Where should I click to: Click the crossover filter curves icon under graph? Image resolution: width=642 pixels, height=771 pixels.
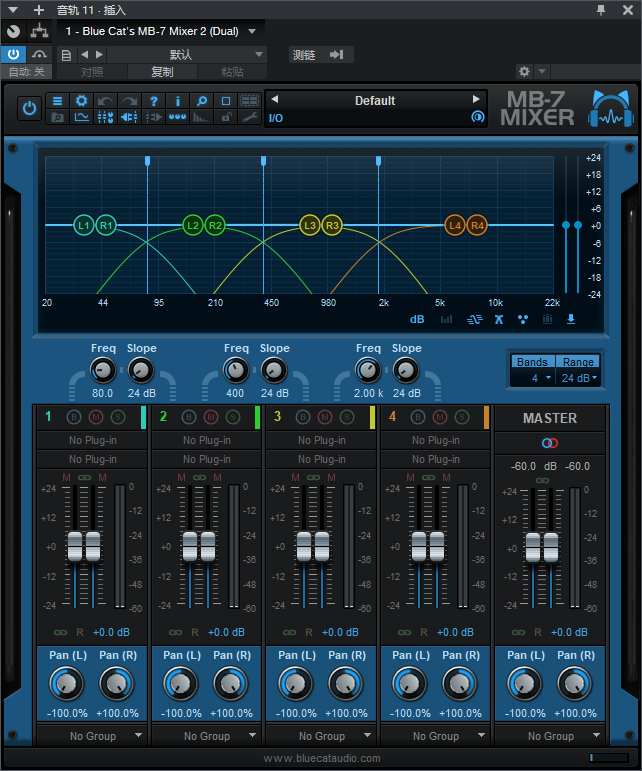click(474, 320)
